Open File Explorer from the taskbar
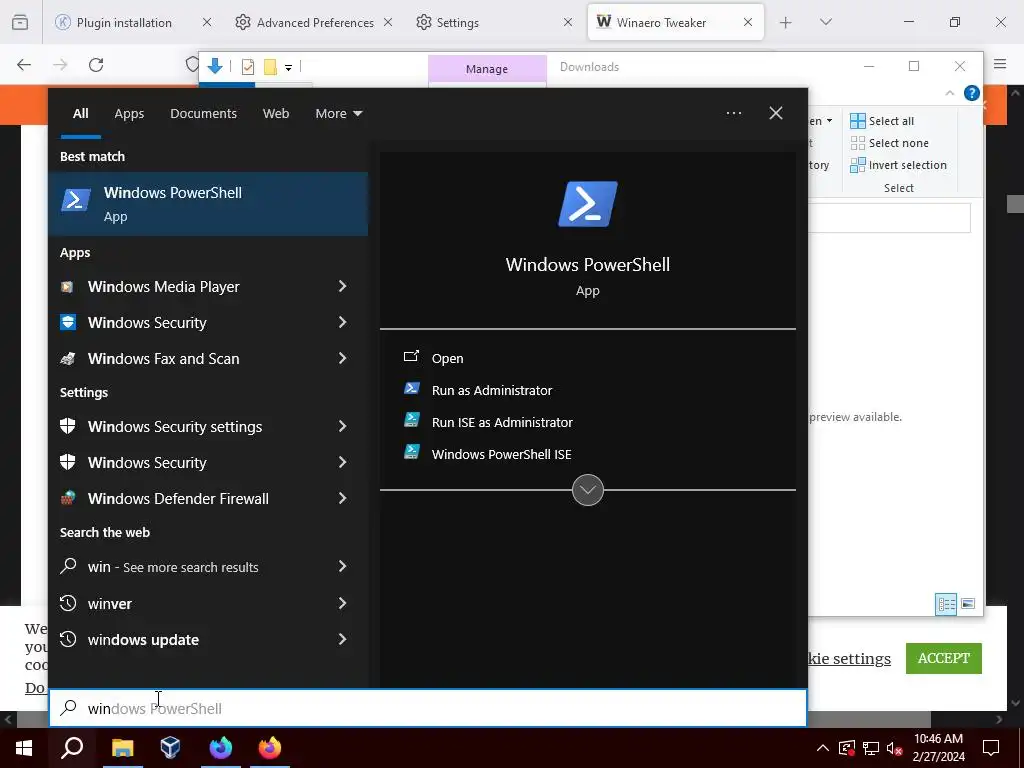 pos(122,748)
